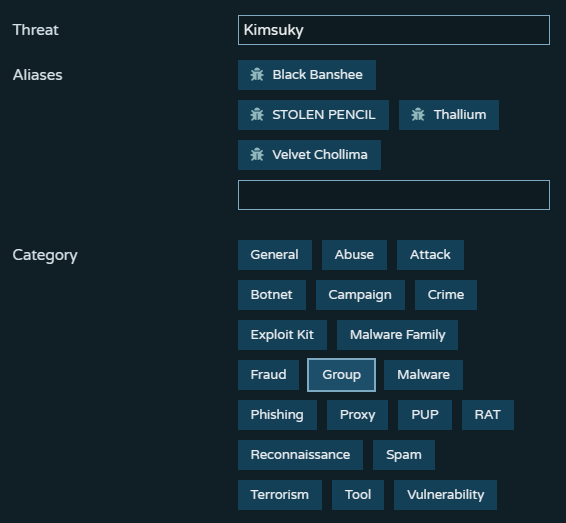Select Reconnaissance as the category
The width and height of the screenshot is (566, 523).
(300, 455)
